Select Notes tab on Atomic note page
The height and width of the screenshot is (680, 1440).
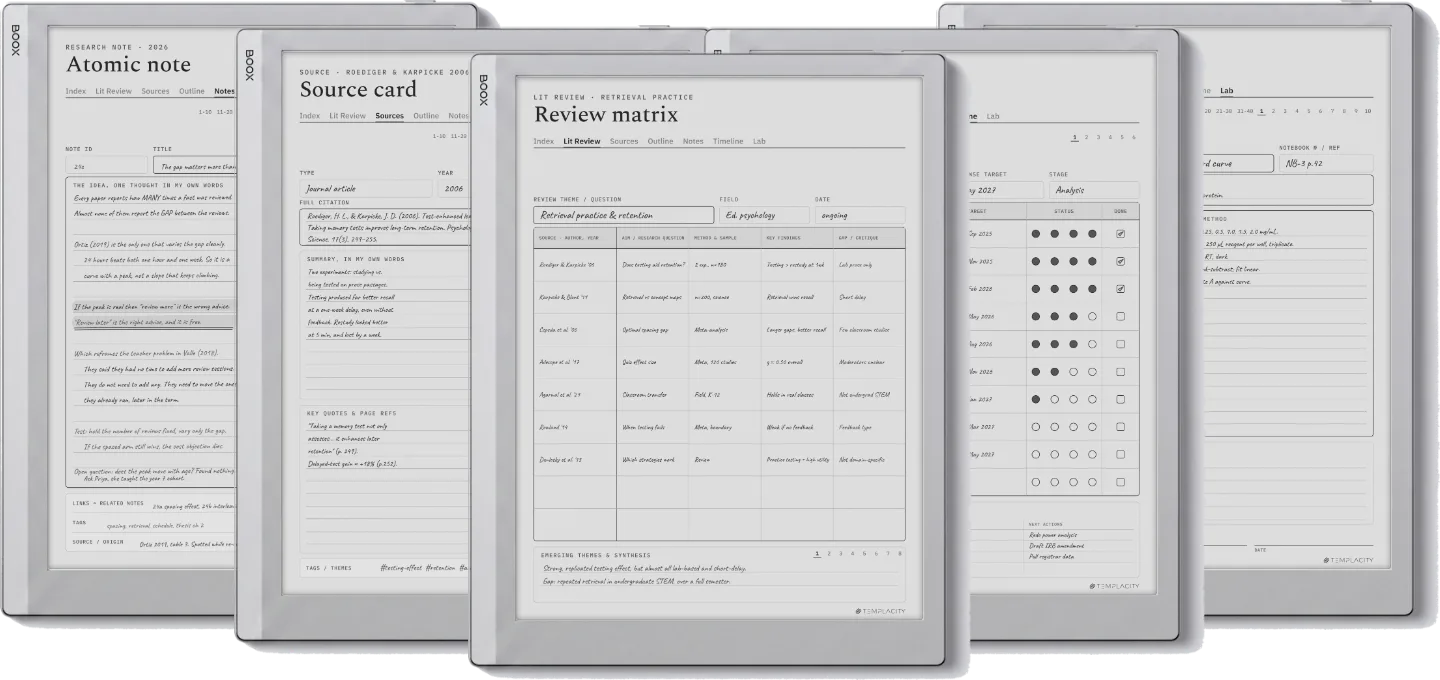click(x=224, y=91)
